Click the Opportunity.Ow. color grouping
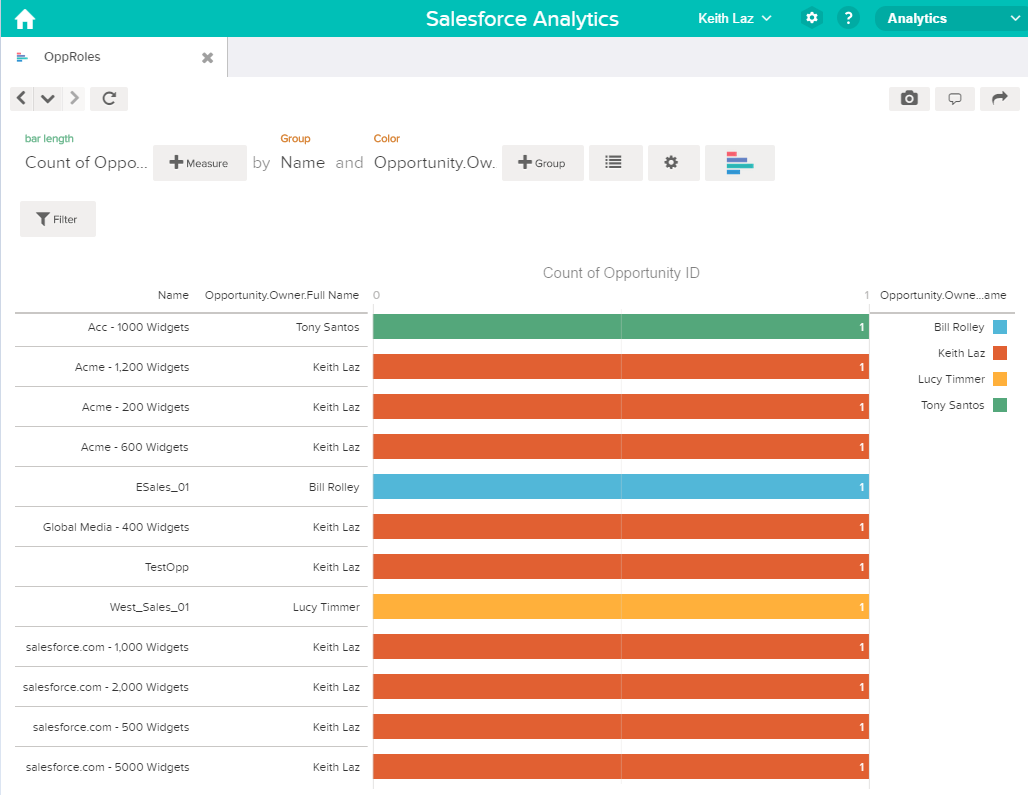Viewport: 1028px width, 795px height. pyautogui.click(x=434, y=163)
